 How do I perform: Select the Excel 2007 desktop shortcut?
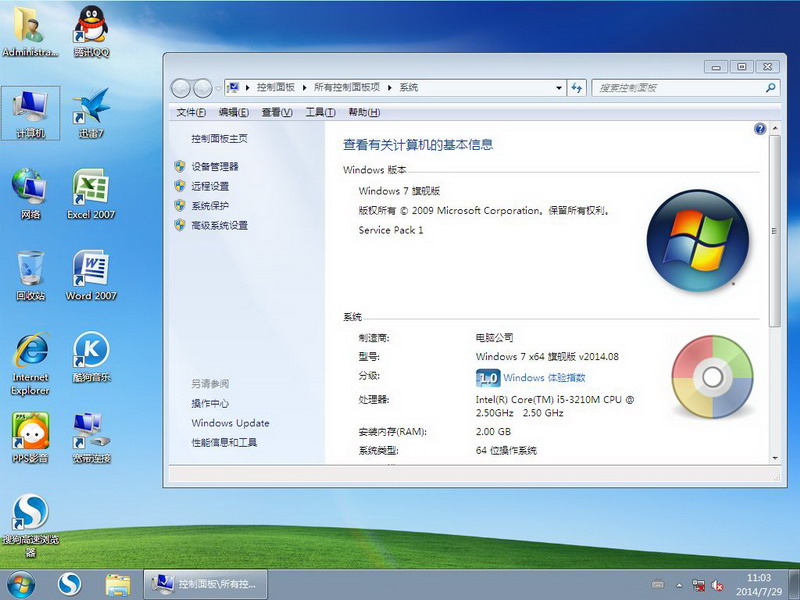click(91, 194)
